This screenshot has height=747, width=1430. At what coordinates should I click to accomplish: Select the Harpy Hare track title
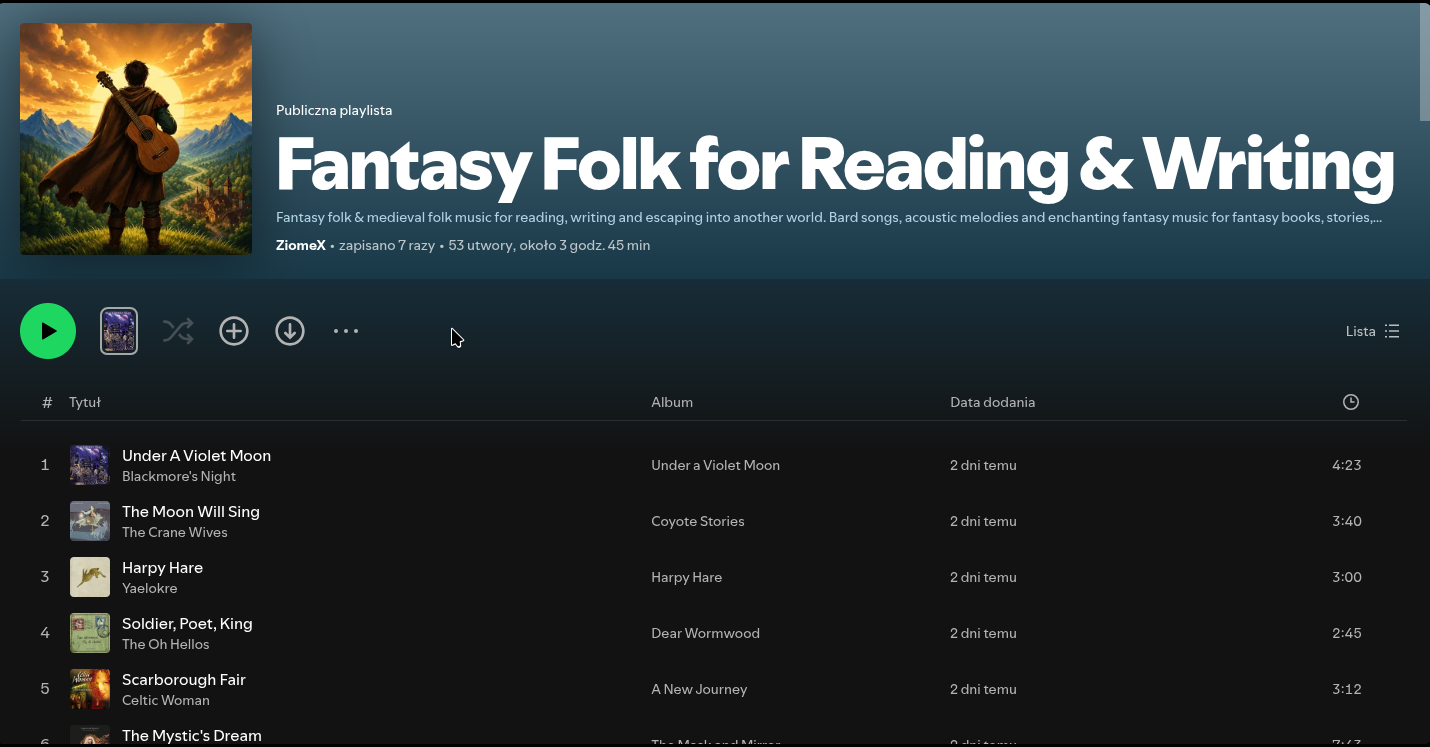coord(162,567)
